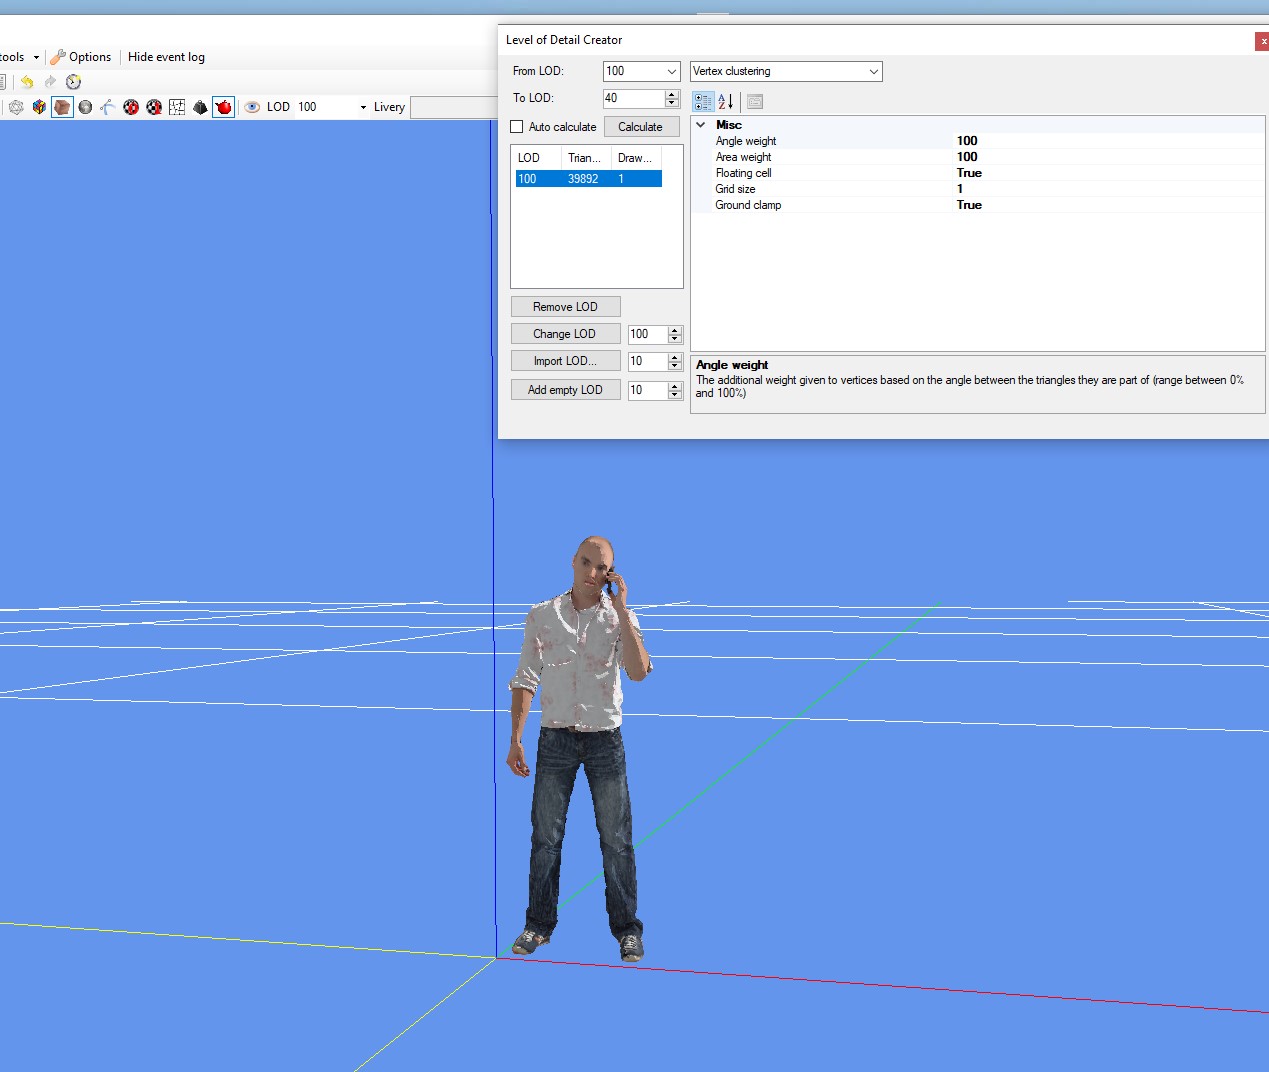This screenshot has height=1072, width=1269.
Task: Click the redo arrow icon
Action: point(49,81)
